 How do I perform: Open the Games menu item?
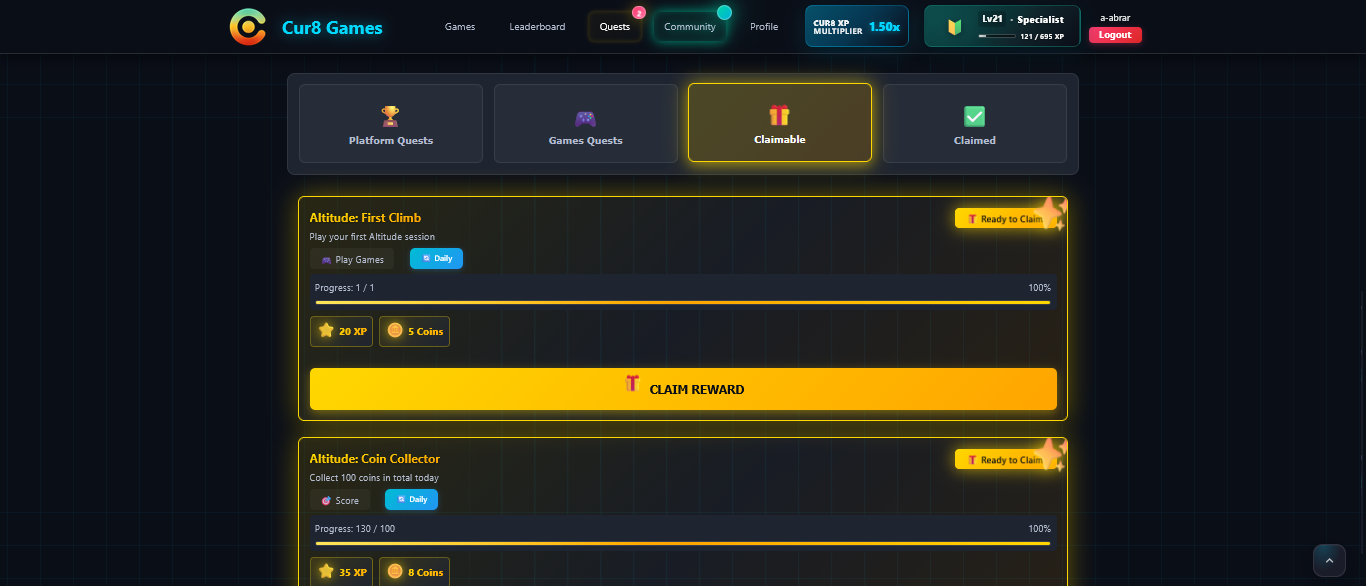coord(460,27)
